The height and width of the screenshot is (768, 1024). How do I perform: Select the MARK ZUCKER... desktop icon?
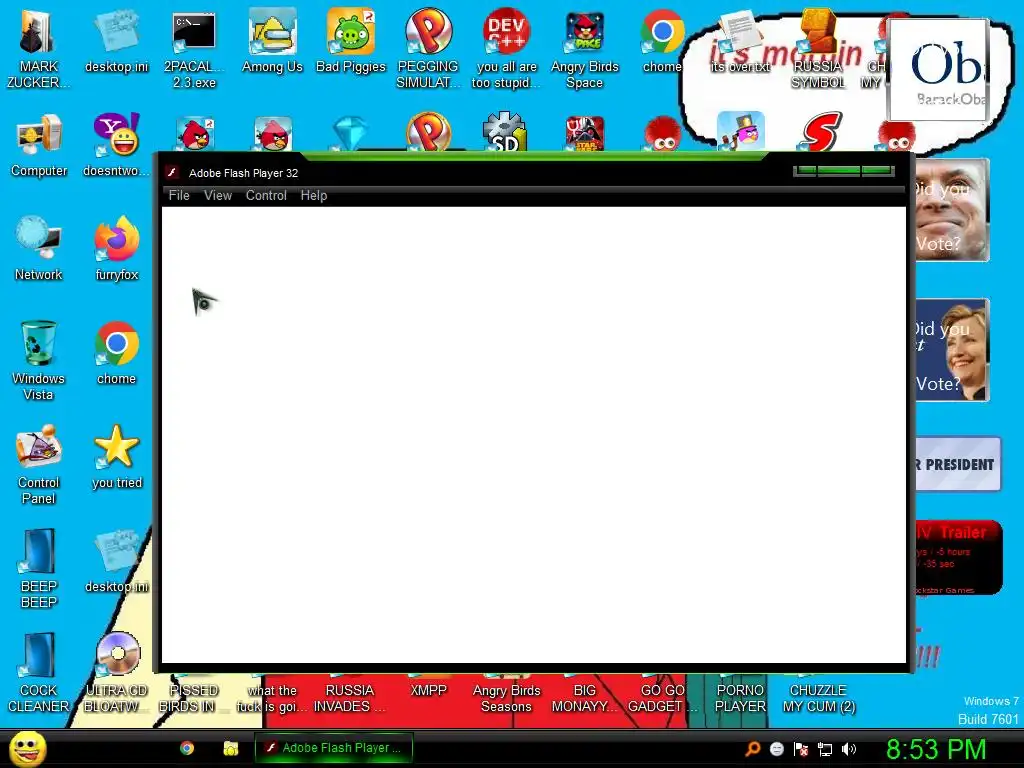(38, 48)
